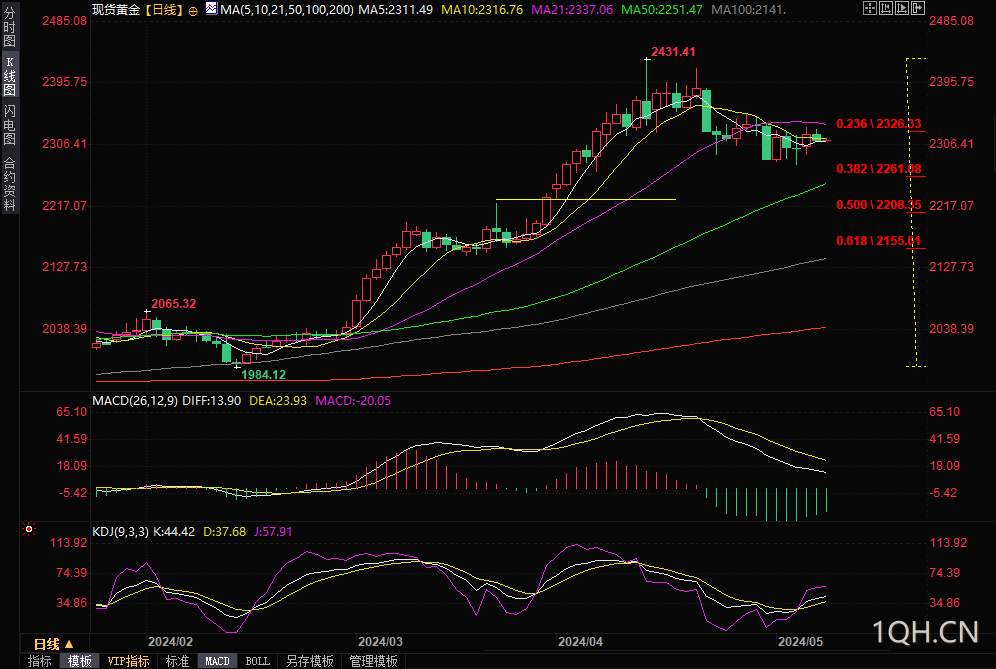
Task: Expand the 日线 period selector
Action: (x=54, y=644)
